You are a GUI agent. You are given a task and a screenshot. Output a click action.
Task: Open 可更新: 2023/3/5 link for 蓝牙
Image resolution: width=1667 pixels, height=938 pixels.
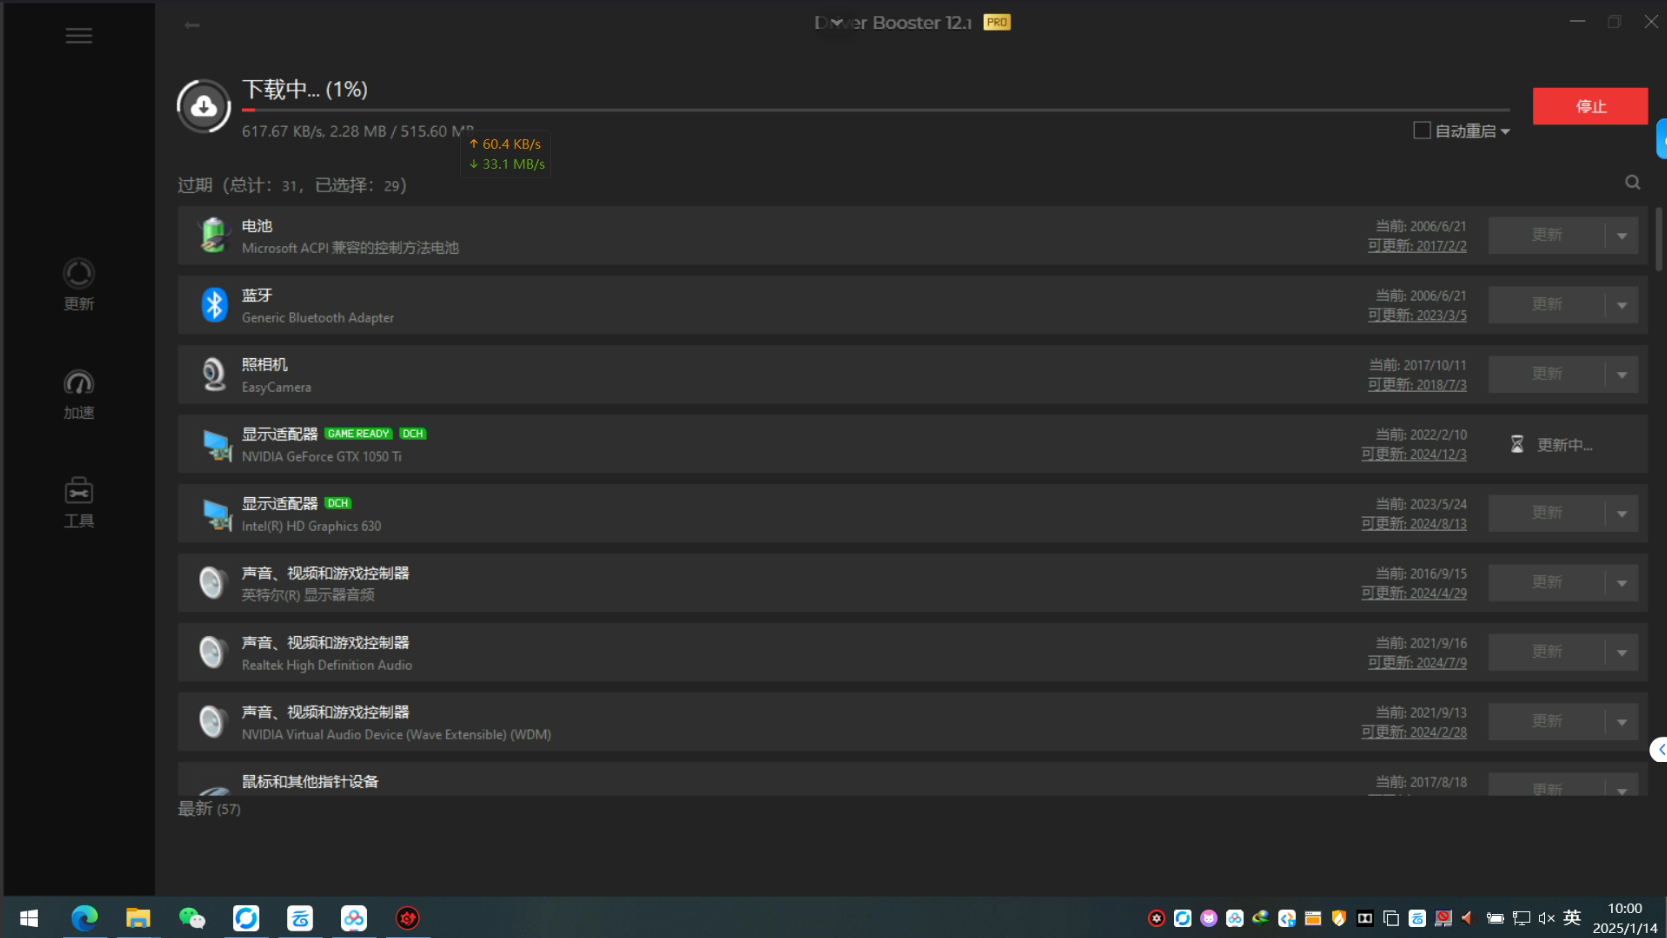point(1417,315)
